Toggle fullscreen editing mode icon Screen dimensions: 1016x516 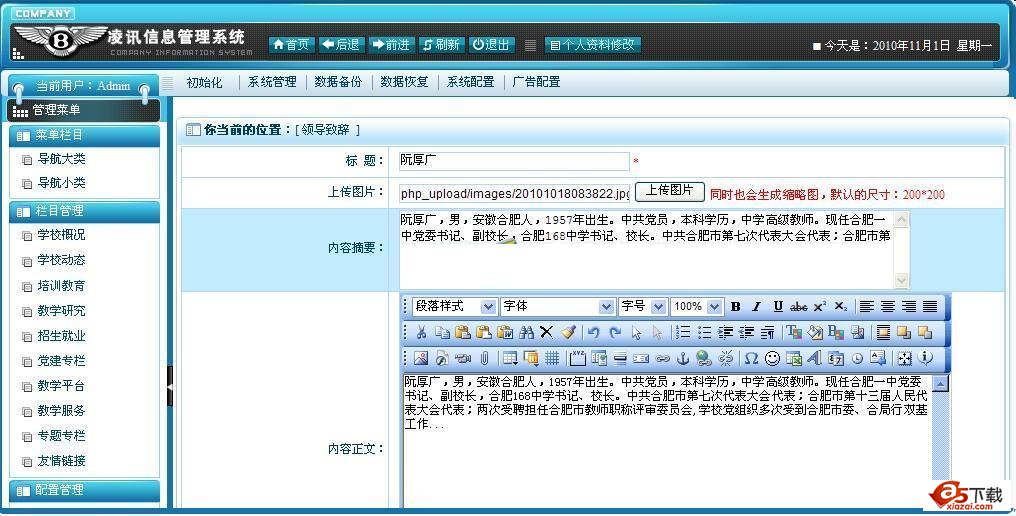tap(905, 358)
